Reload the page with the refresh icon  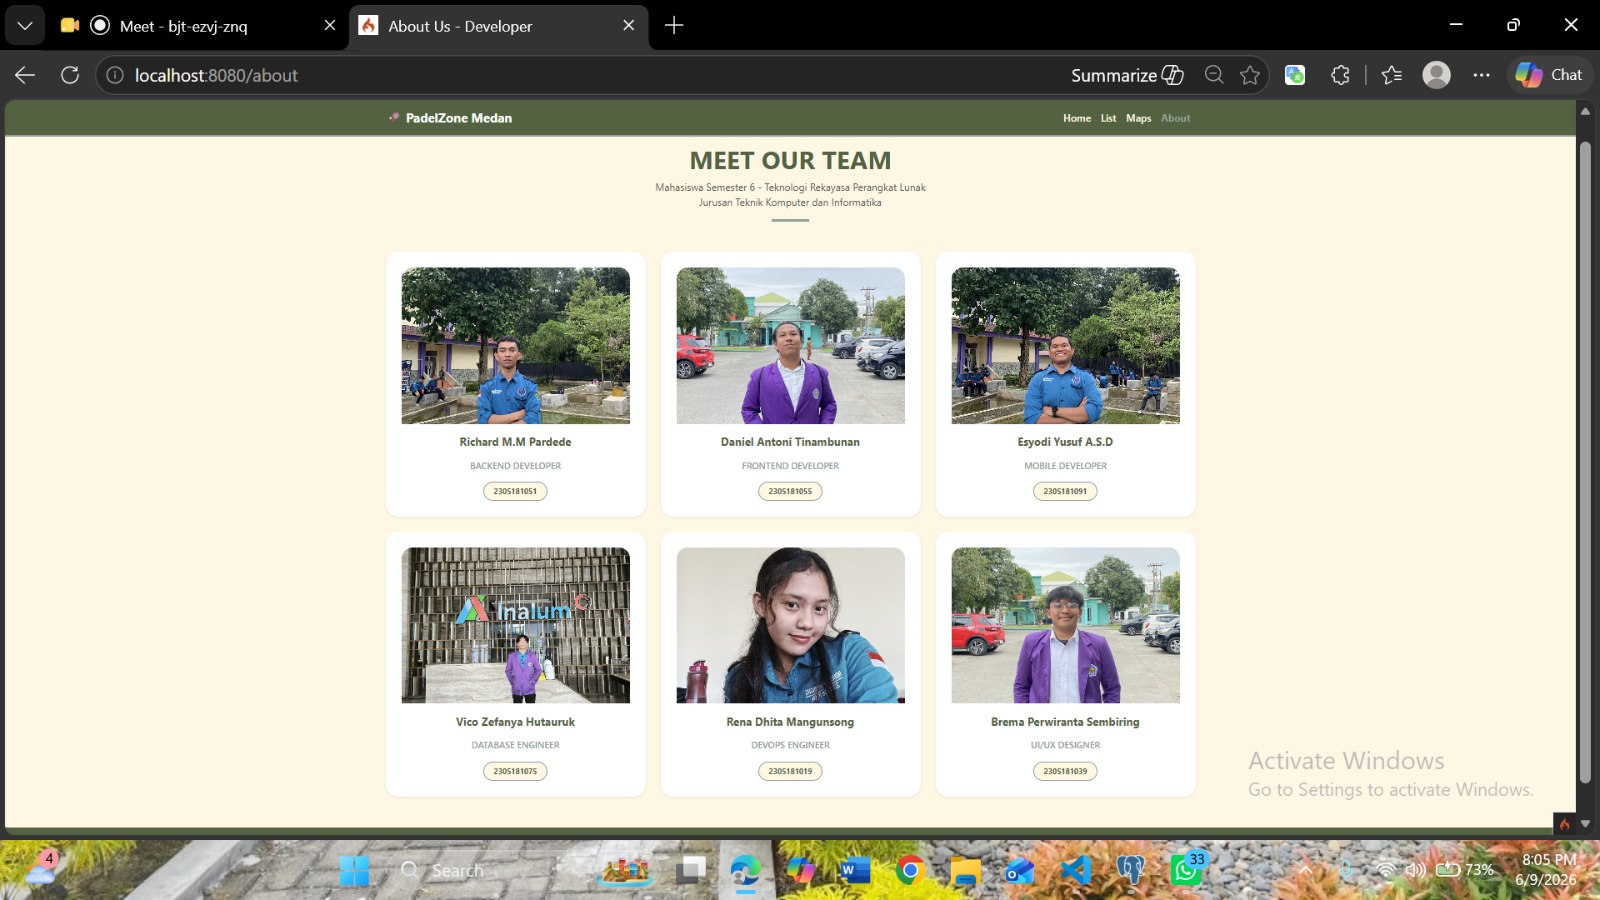(70, 75)
